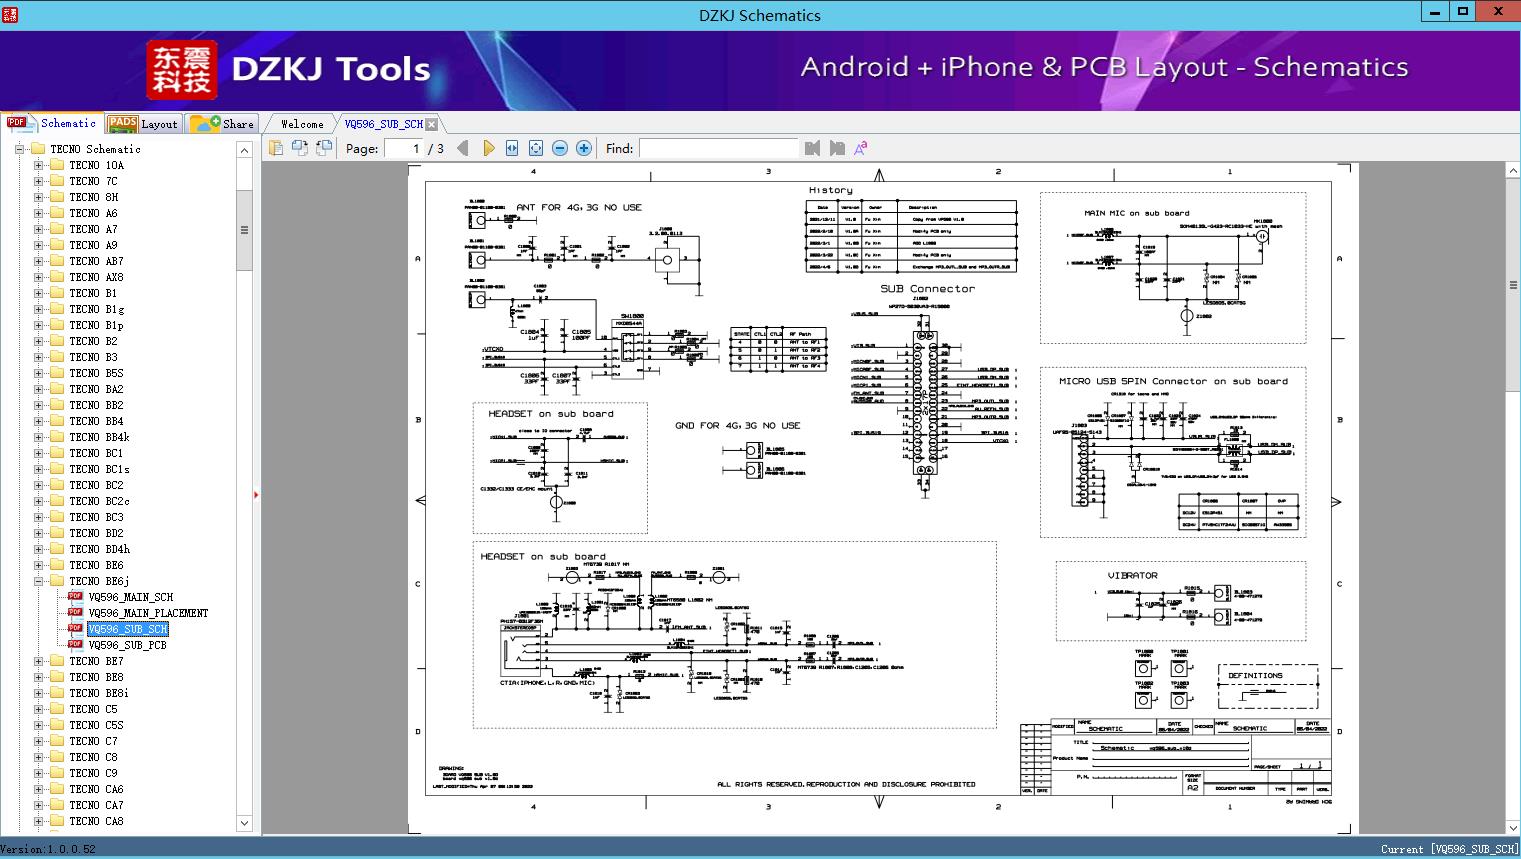The image size is (1521, 859).
Task: Click the fit page icon
Action: click(536, 148)
